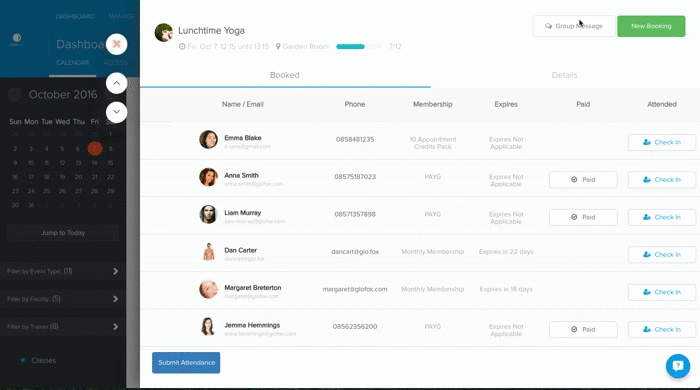Click Dan Carter's profile photo

click(208, 252)
